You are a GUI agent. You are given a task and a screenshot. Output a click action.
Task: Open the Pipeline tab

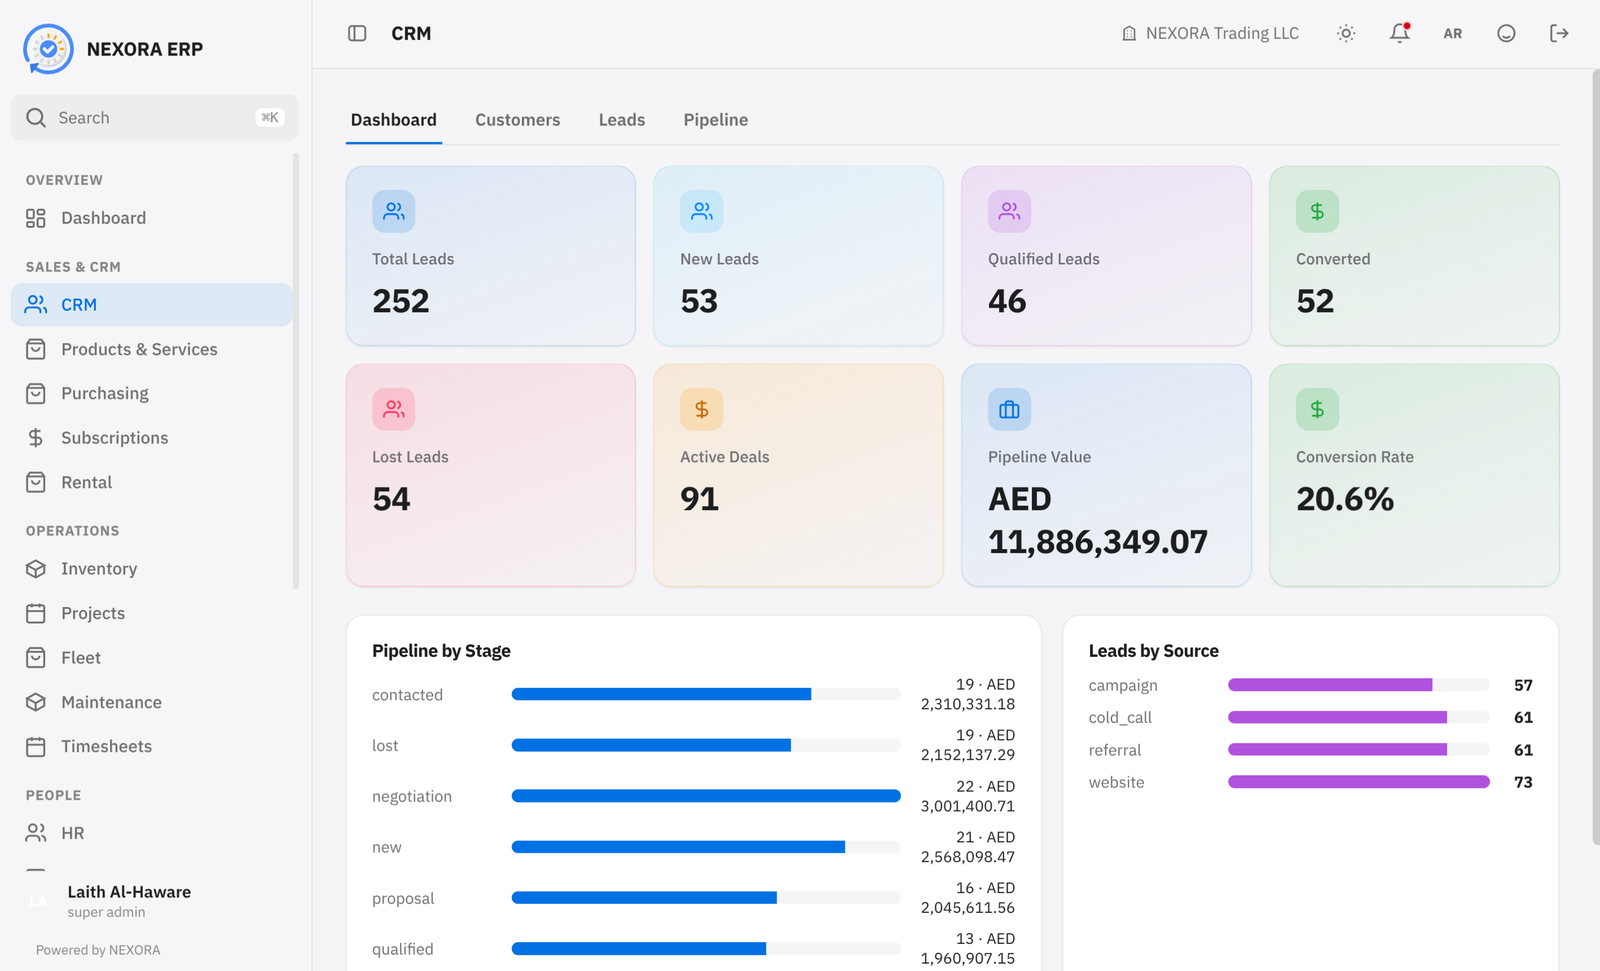click(716, 120)
